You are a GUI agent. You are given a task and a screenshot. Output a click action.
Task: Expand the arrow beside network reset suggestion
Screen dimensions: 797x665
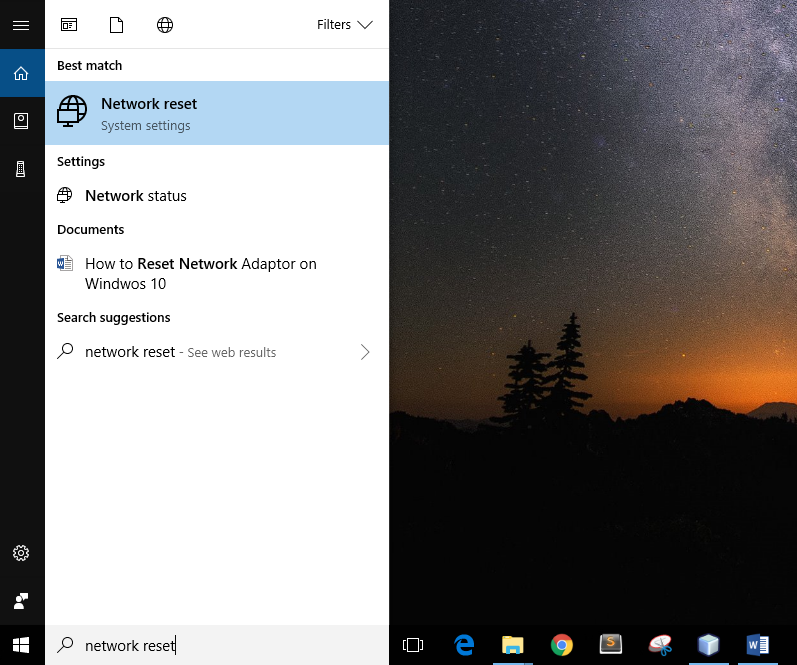coord(365,352)
